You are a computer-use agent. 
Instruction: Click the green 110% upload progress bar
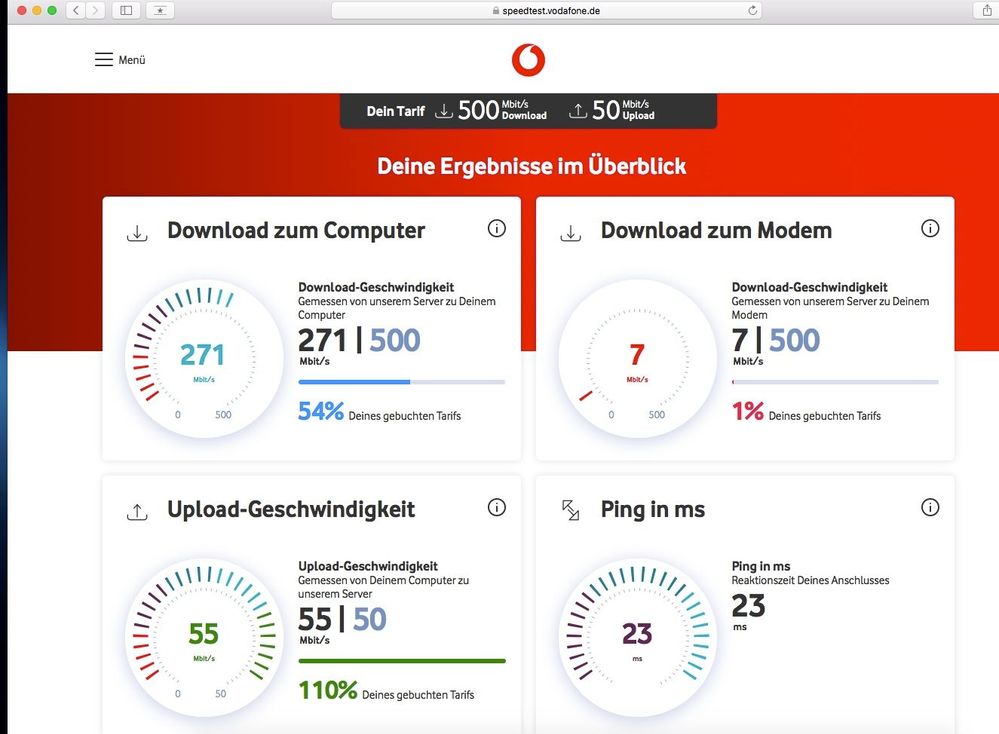pos(401,661)
